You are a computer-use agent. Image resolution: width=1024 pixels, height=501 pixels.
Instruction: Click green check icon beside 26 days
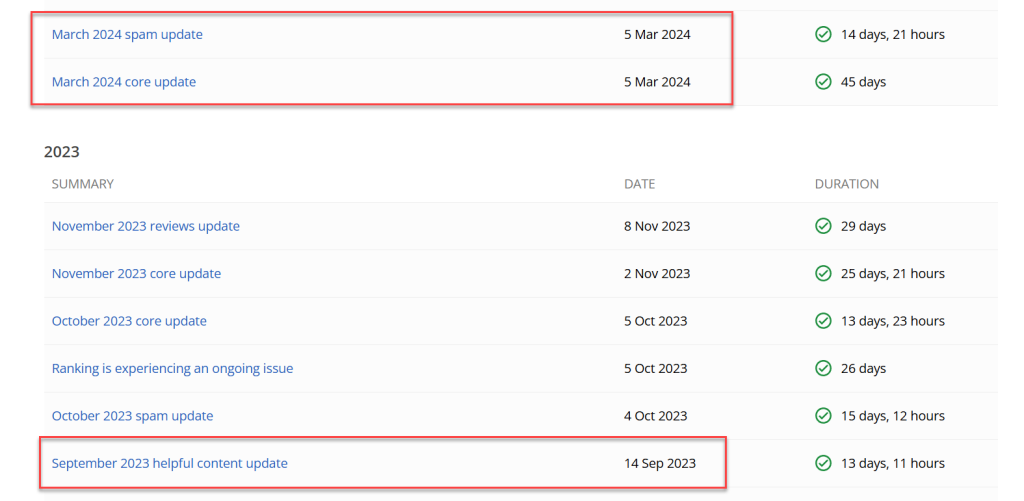click(x=823, y=368)
